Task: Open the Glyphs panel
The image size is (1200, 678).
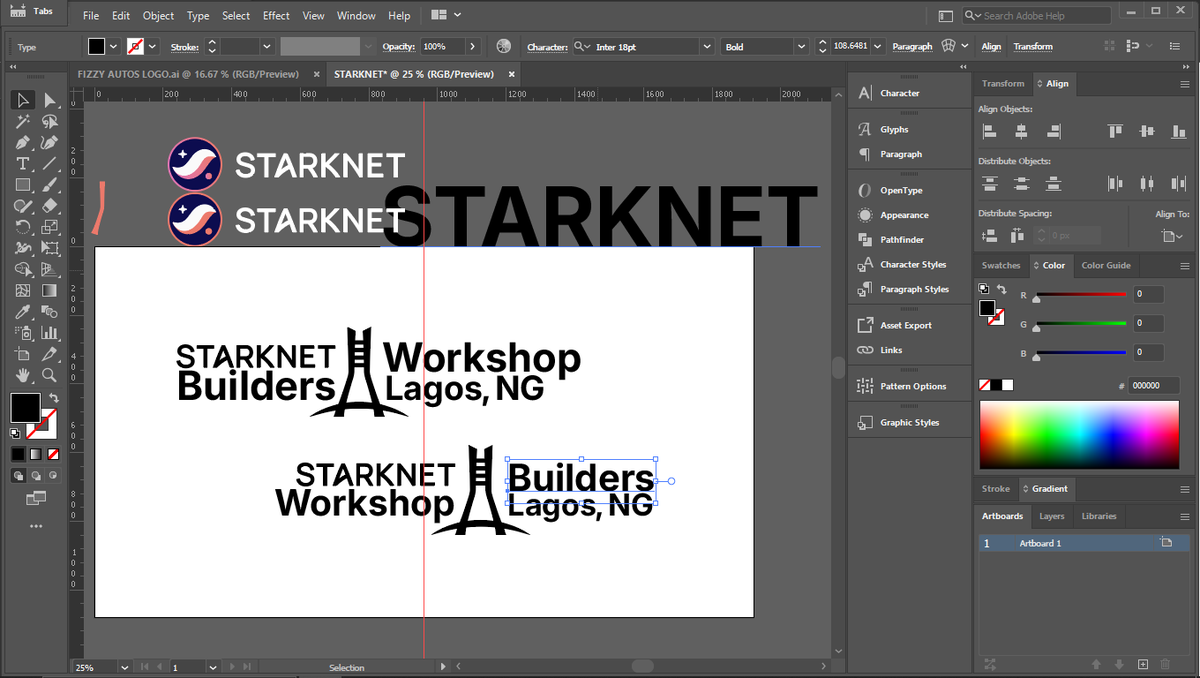Action: (894, 129)
